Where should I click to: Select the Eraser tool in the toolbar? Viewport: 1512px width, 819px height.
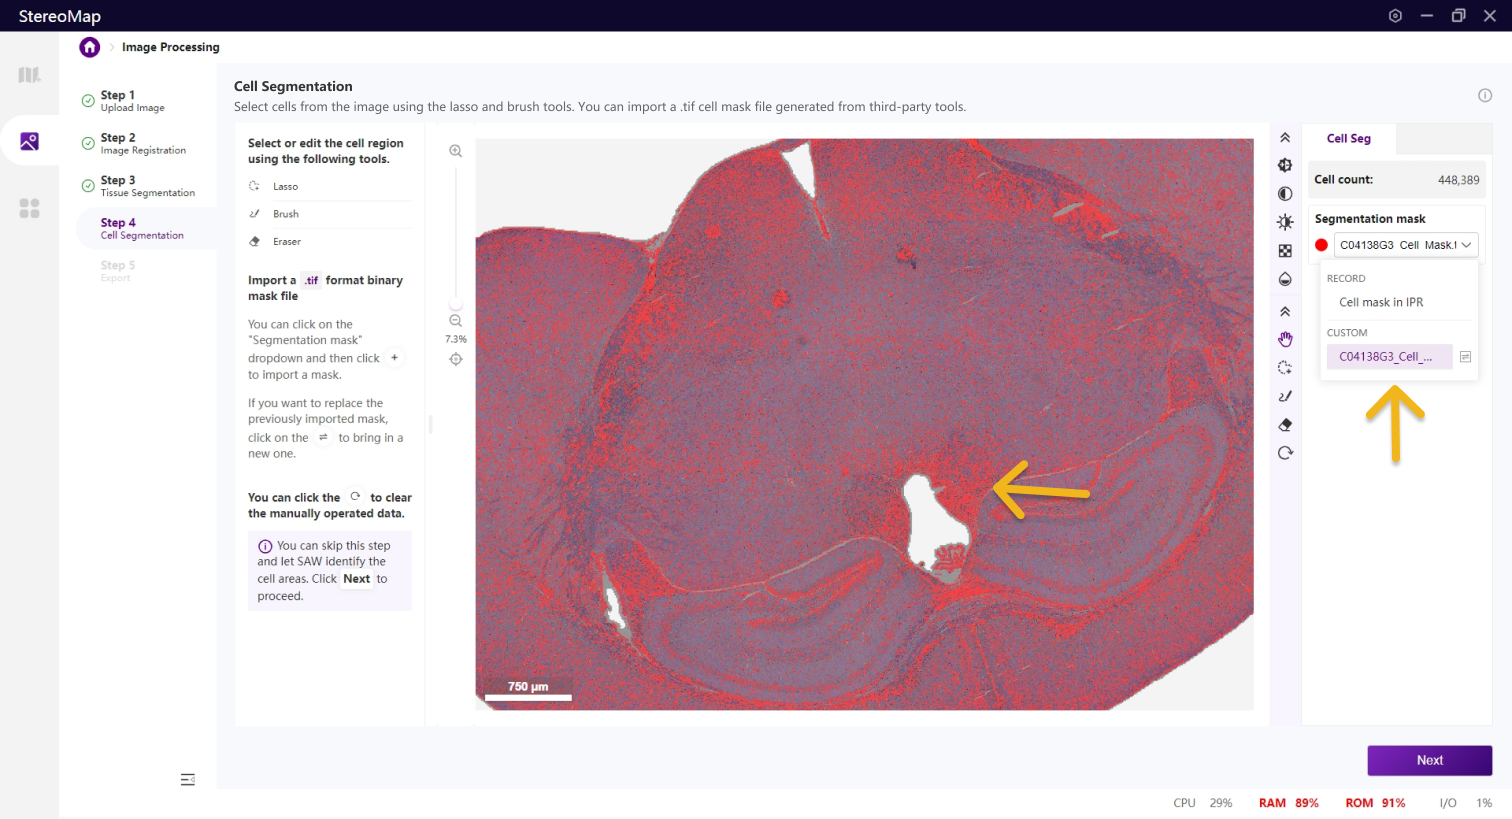coord(1285,425)
